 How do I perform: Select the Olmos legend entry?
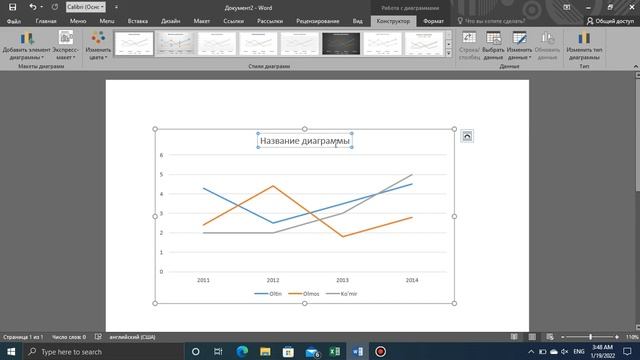[x=304, y=293]
